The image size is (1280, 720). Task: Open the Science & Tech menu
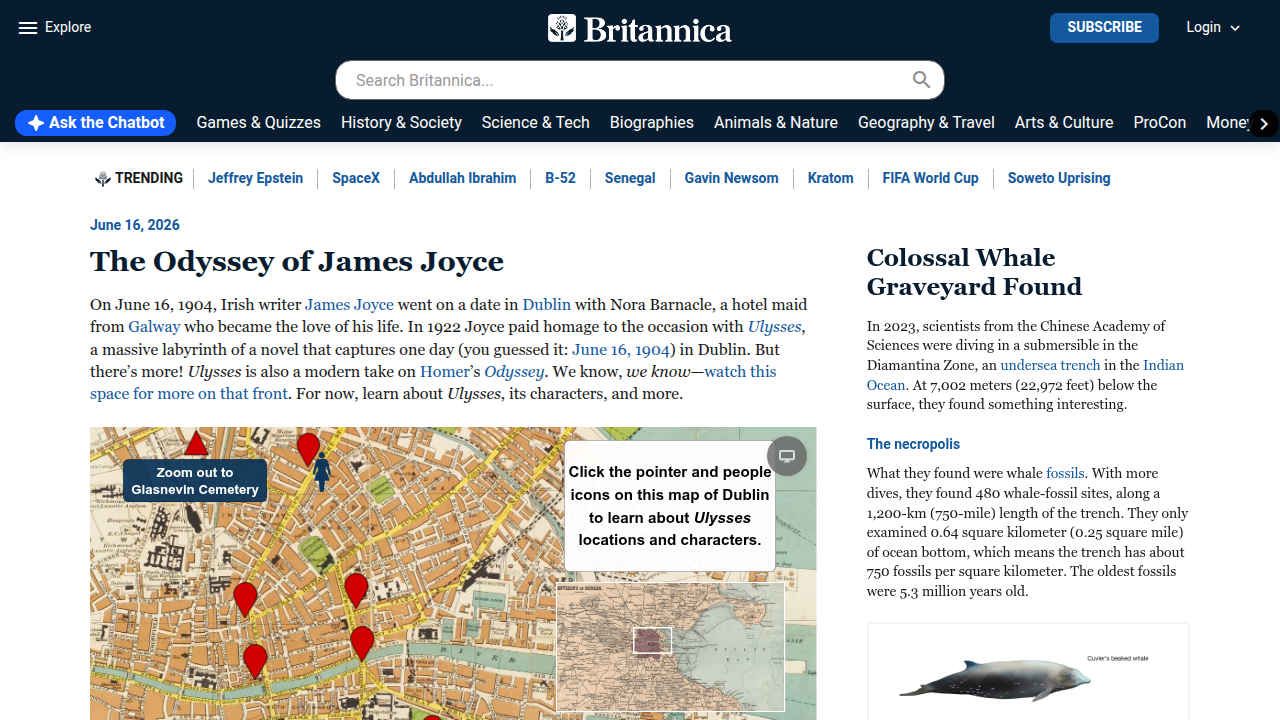click(x=536, y=122)
